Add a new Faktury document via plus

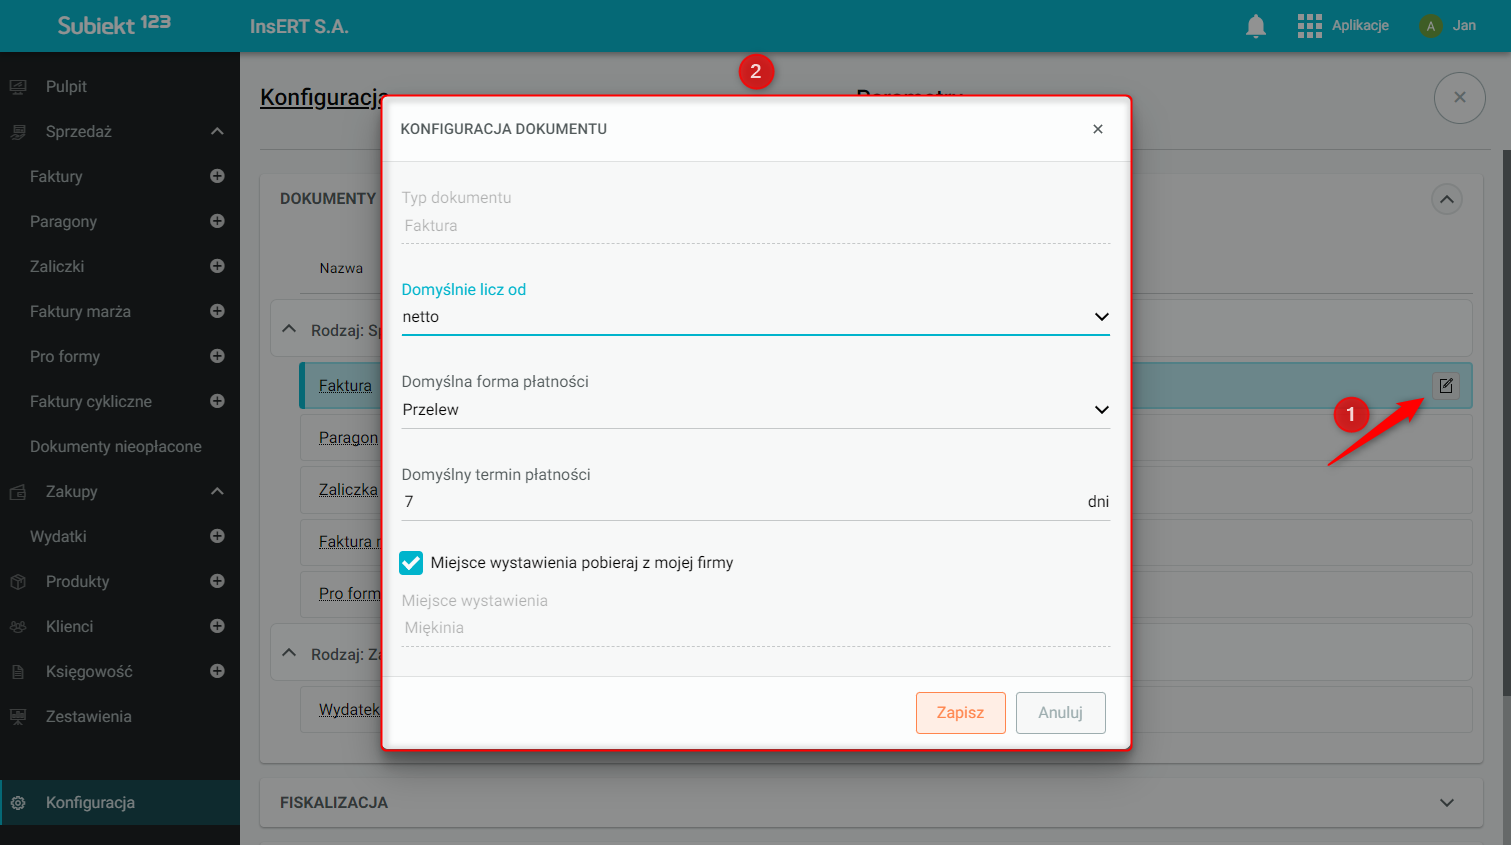(x=217, y=176)
